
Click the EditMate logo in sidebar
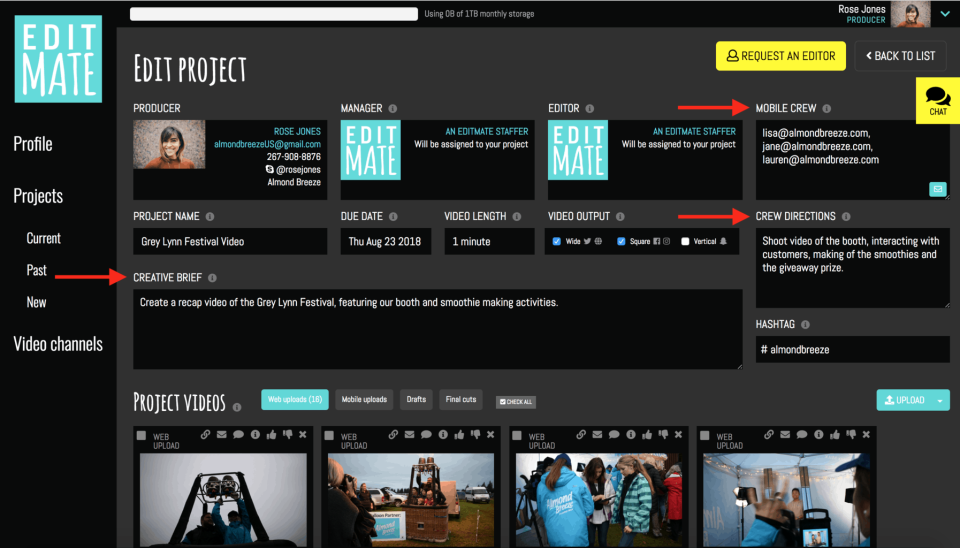click(x=58, y=59)
